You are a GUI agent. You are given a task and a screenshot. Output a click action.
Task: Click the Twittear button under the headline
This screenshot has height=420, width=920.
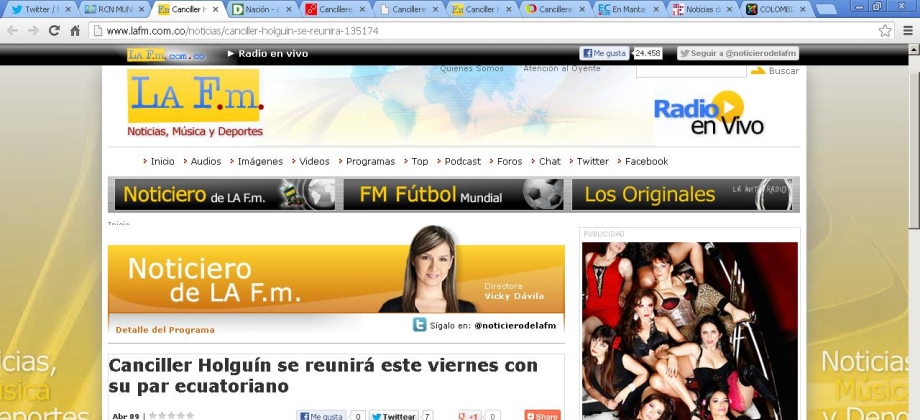(x=394, y=416)
